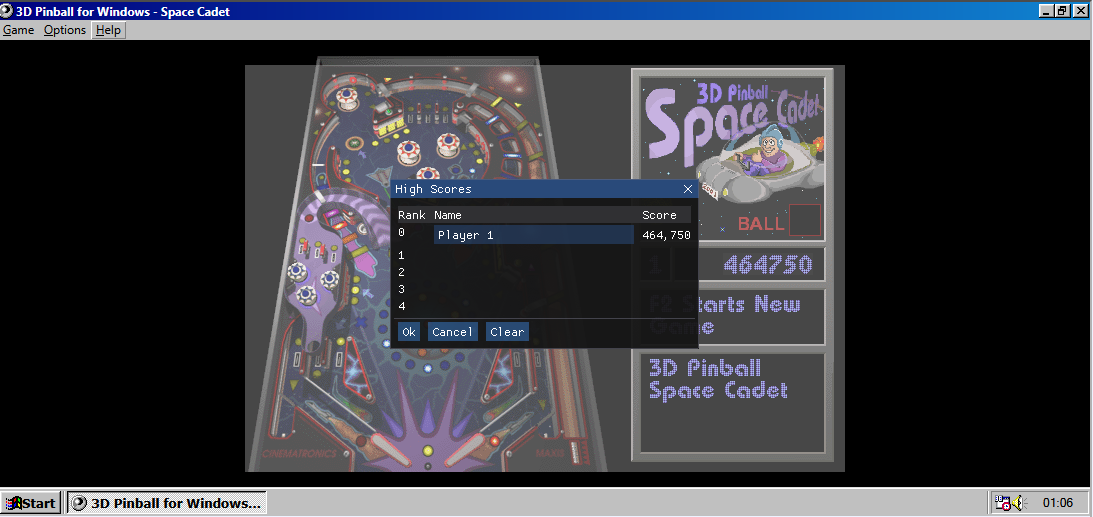Screen dimensions: 1093x517
Task: Click the pinball icon in title bar
Action: tap(8, 11)
